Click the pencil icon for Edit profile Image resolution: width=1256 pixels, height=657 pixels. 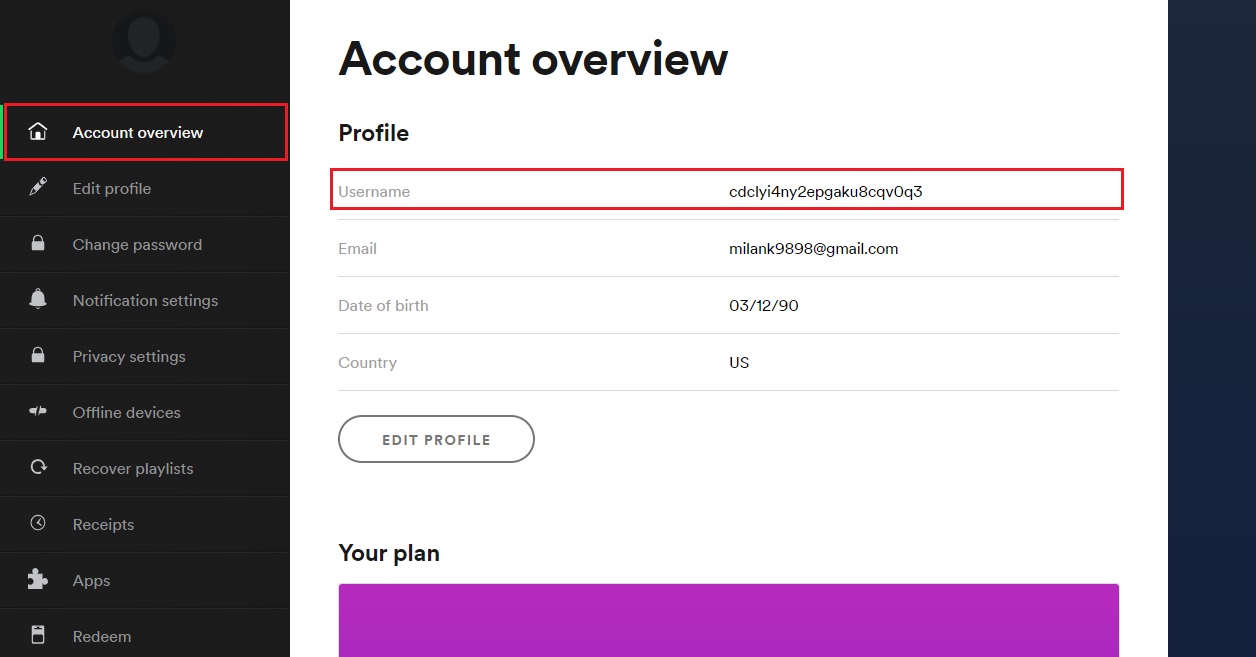(x=38, y=188)
